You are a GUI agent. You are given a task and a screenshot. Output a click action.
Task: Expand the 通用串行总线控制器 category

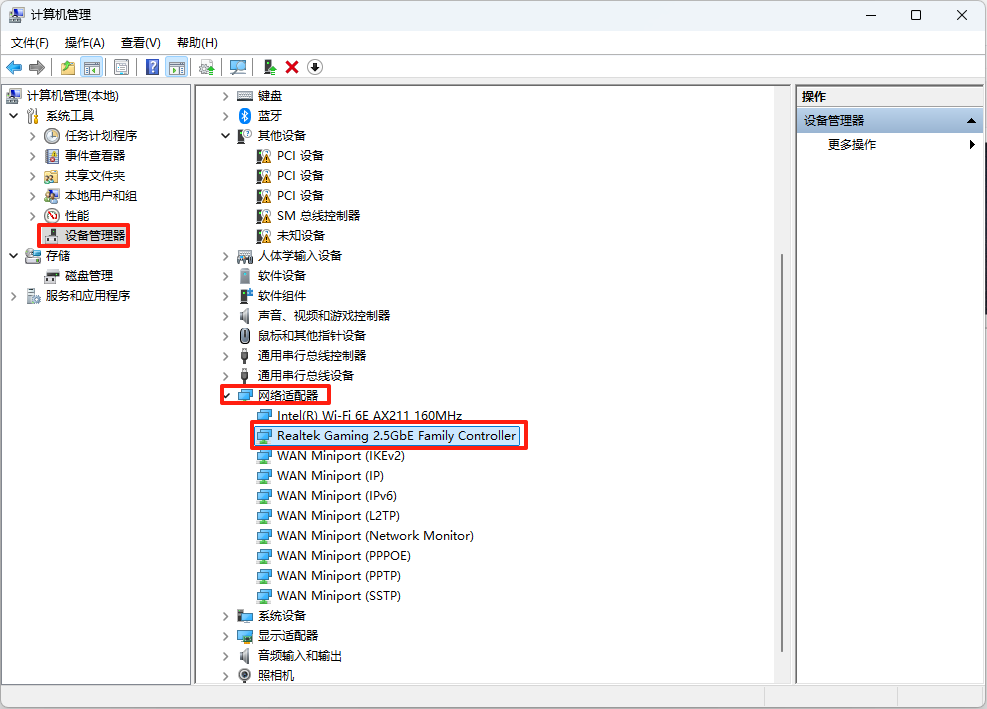[x=225, y=356]
